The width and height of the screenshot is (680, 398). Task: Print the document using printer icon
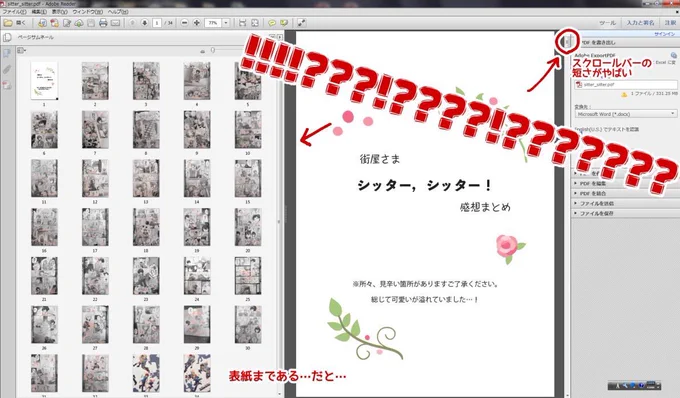click(103, 23)
